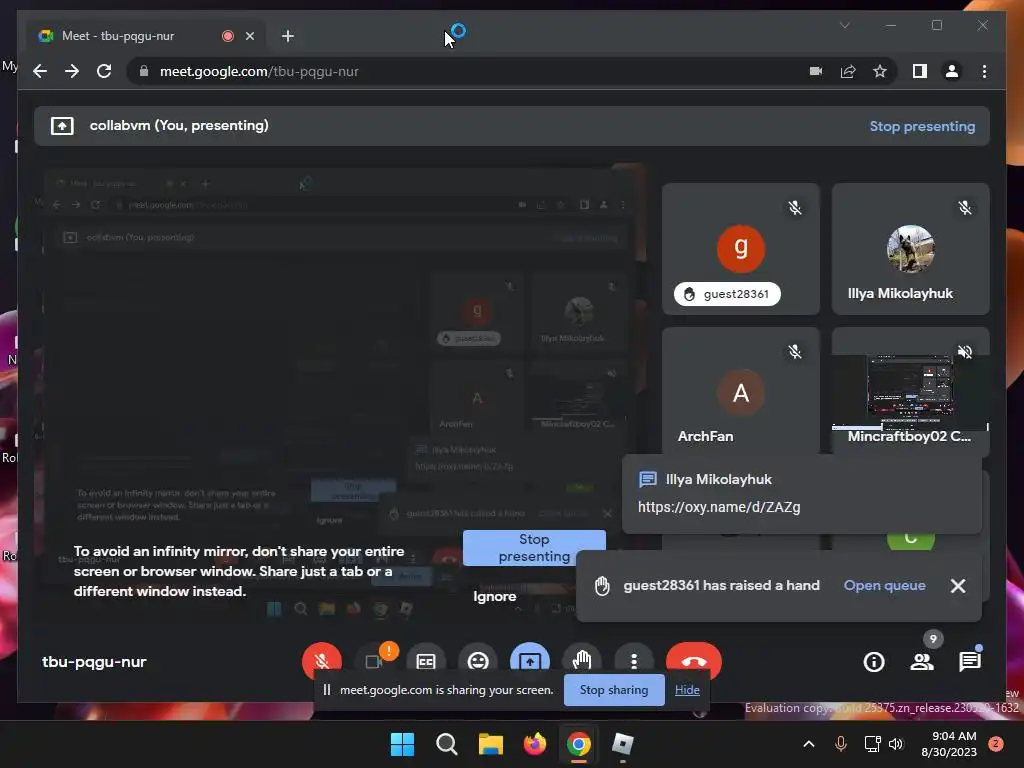1024x768 pixels.
Task: Click the Meet tab tbu-pqgu-nur
Action: tap(118, 36)
